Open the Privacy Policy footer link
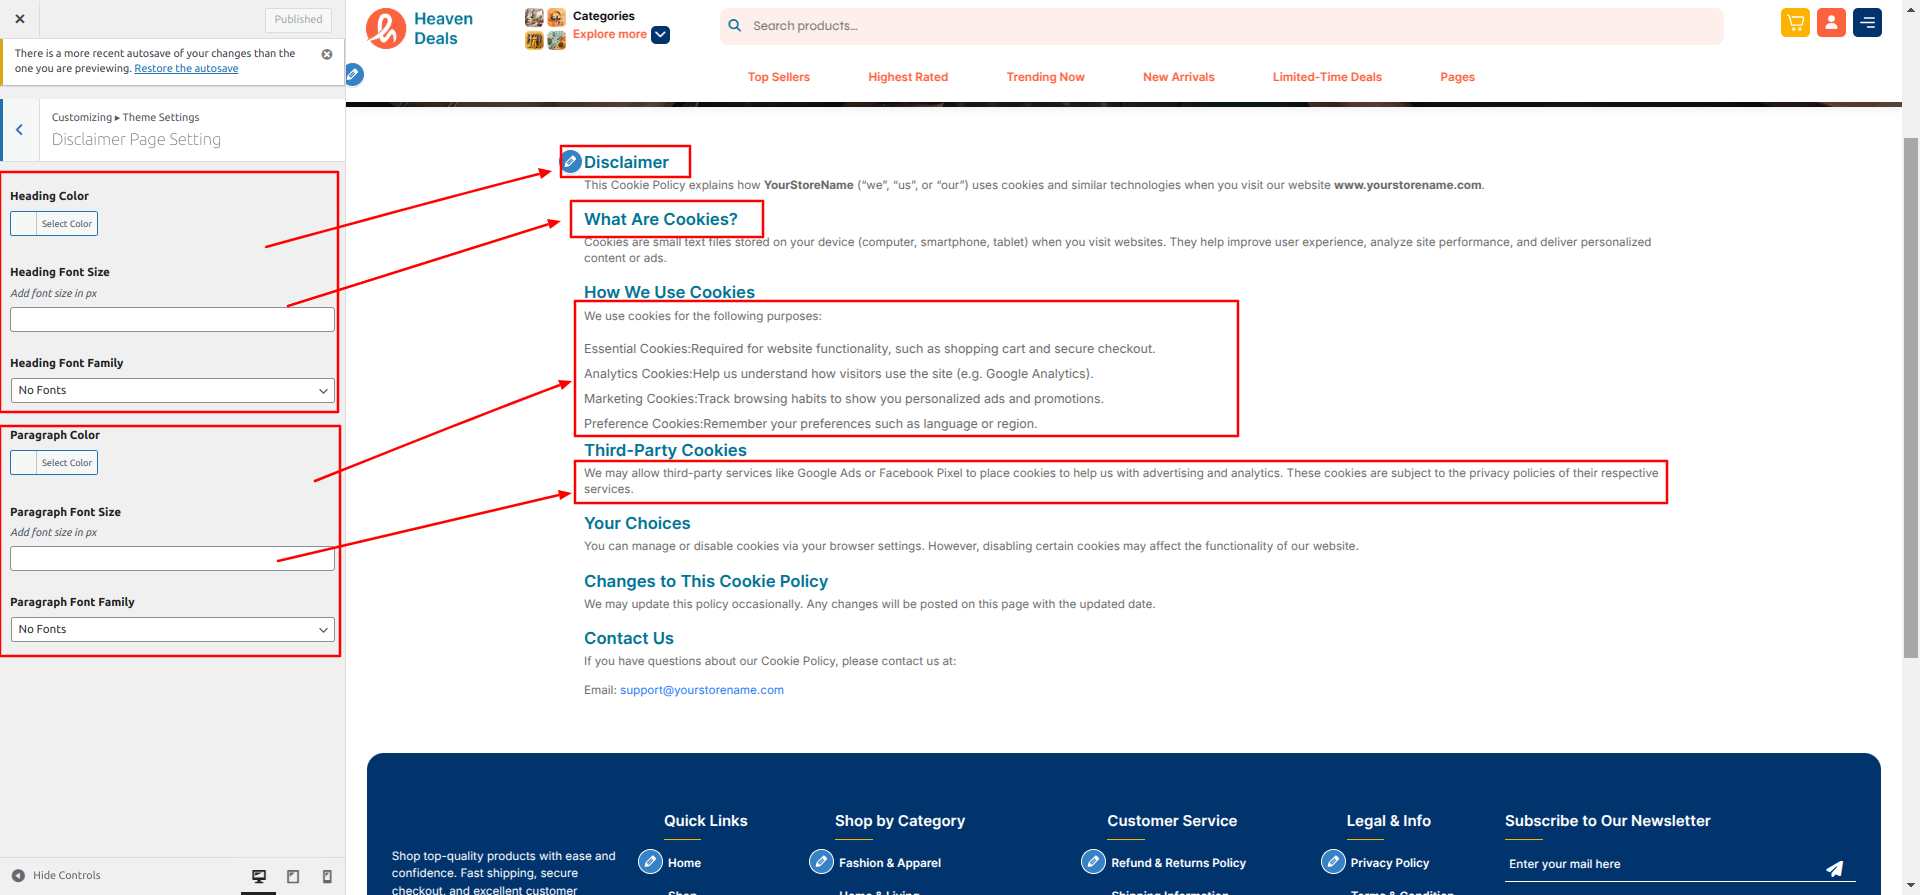Screen dimensions: 1920x895 1390,863
